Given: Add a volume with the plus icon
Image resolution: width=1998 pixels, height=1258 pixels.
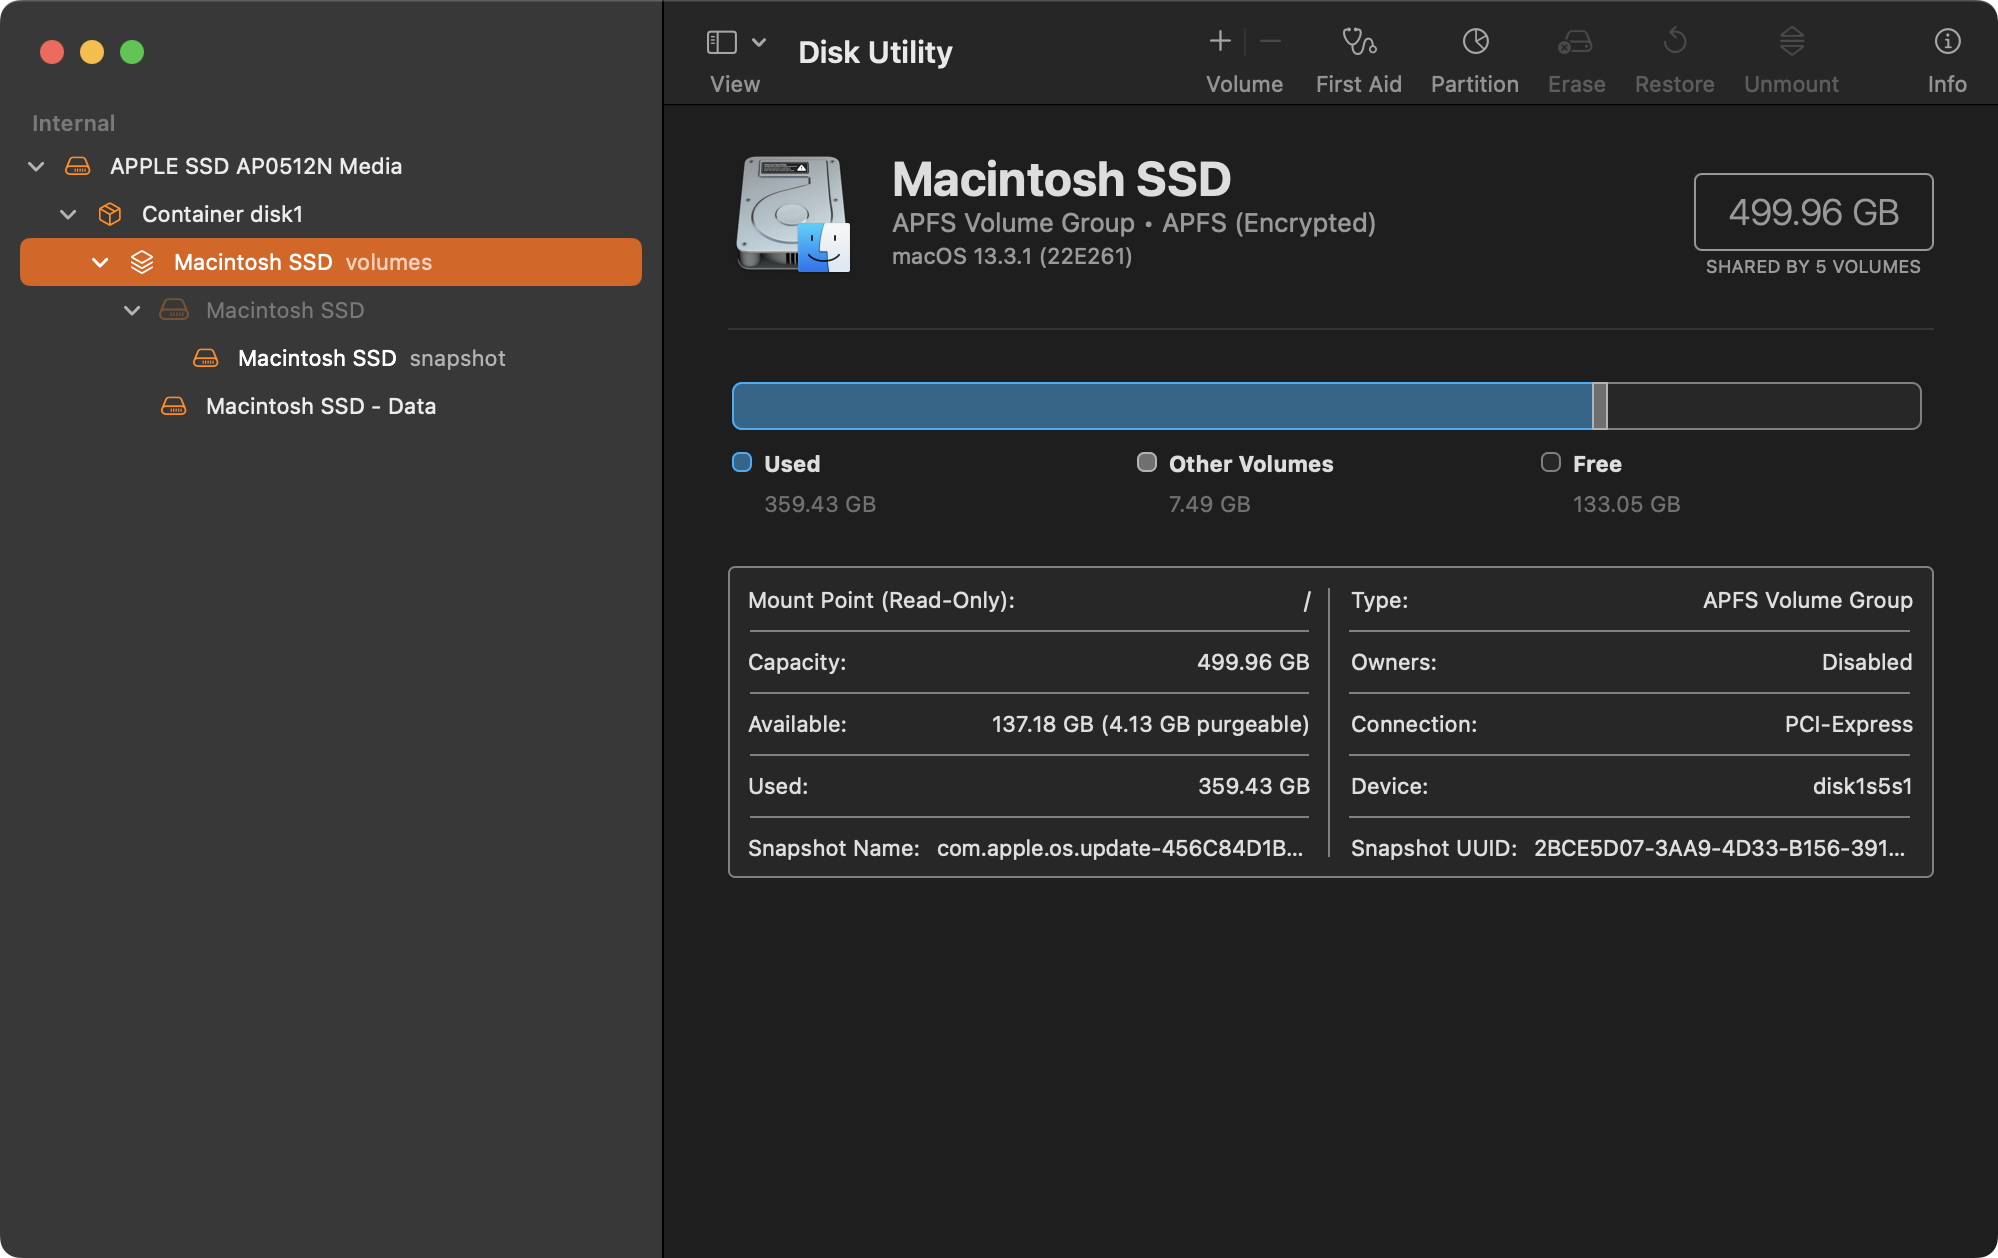Looking at the screenshot, I should 1219,42.
